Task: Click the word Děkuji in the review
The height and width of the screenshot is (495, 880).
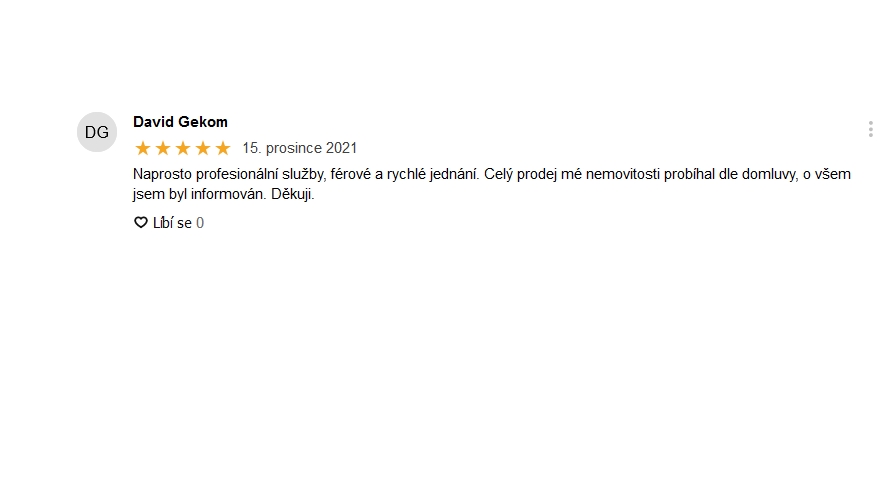Action: click(292, 194)
